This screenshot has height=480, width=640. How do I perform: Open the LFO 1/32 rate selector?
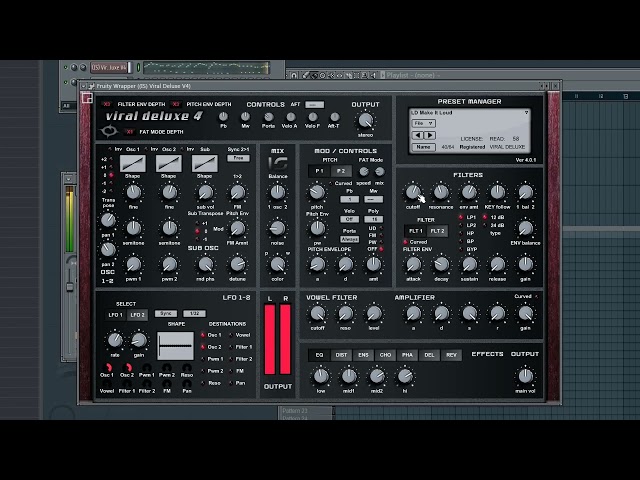(194, 313)
